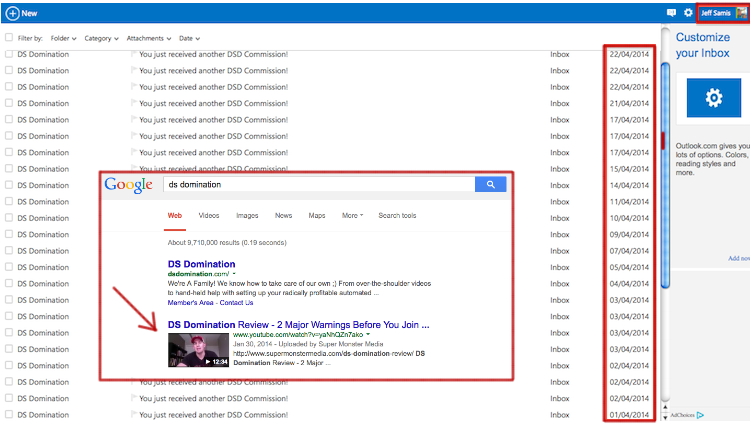Click the blue Customize gear tile

714,98
